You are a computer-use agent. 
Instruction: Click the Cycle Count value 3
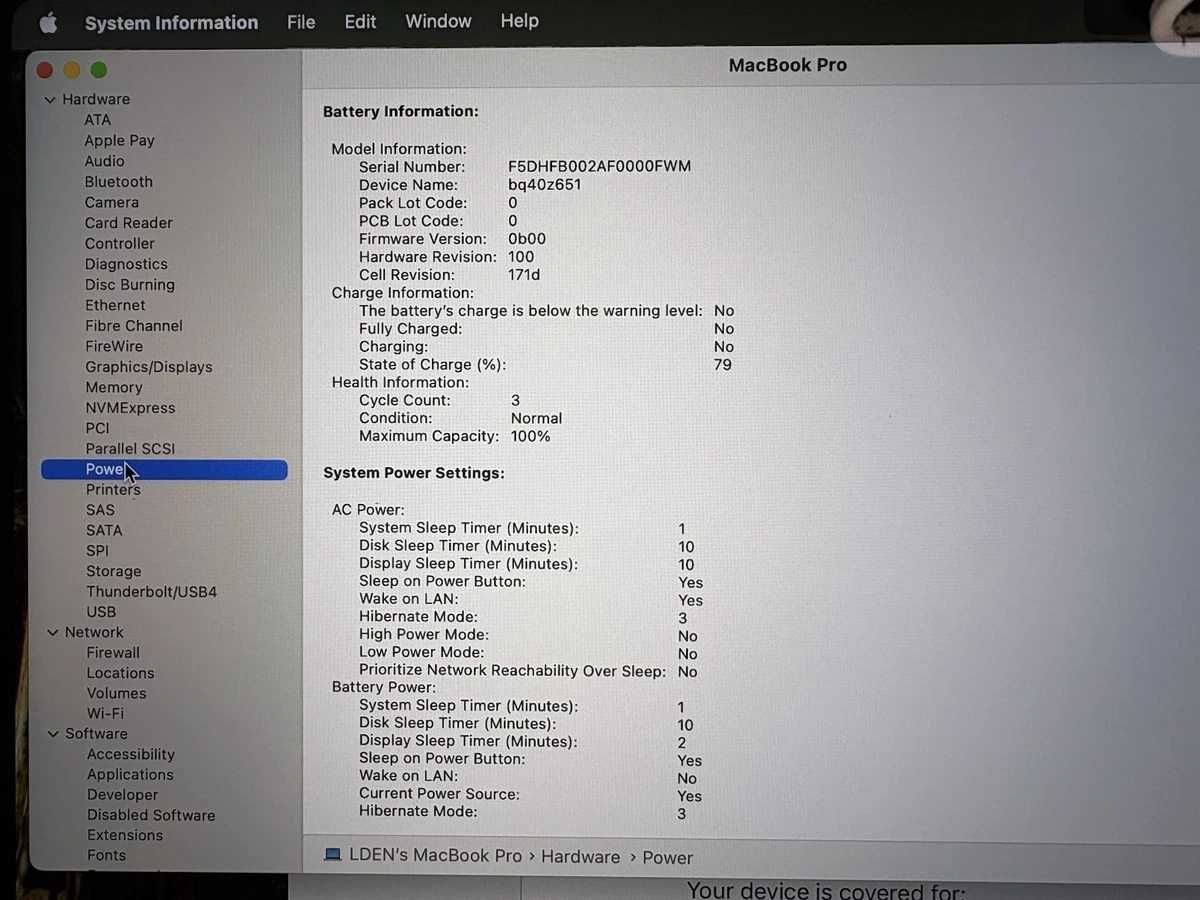pos(515,401)
